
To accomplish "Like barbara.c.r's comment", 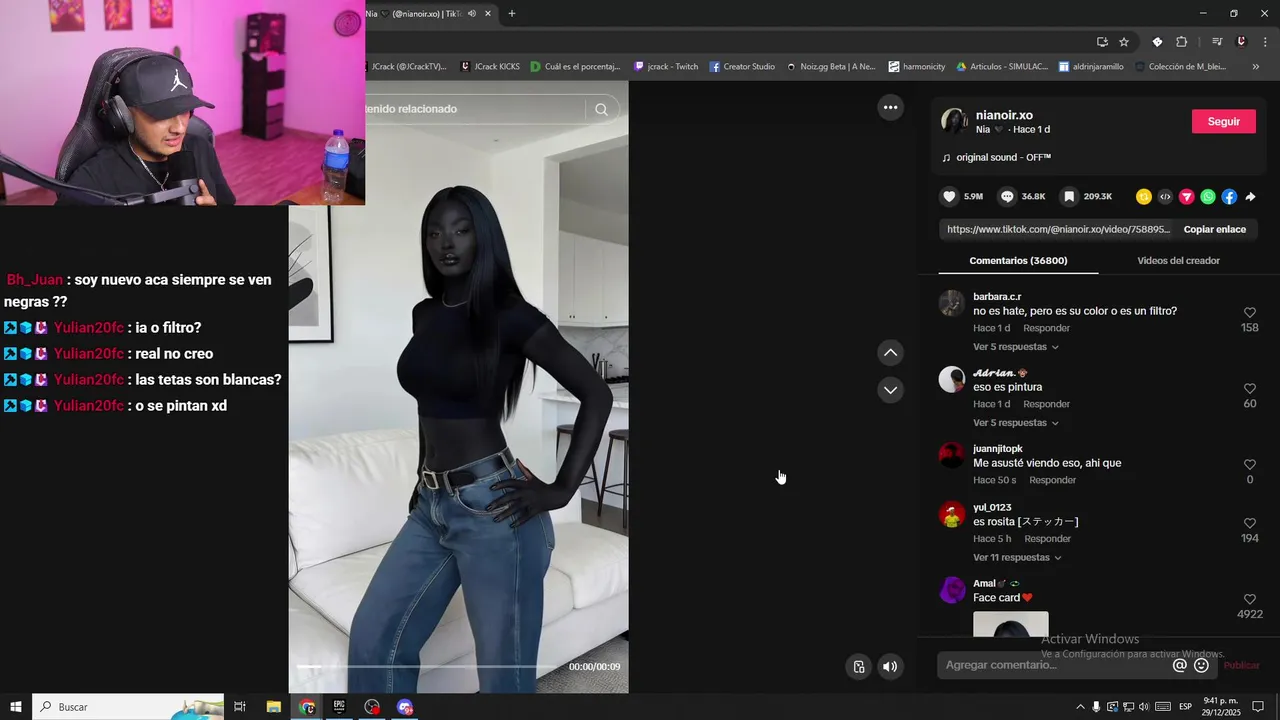I will tap(1250, 313).
